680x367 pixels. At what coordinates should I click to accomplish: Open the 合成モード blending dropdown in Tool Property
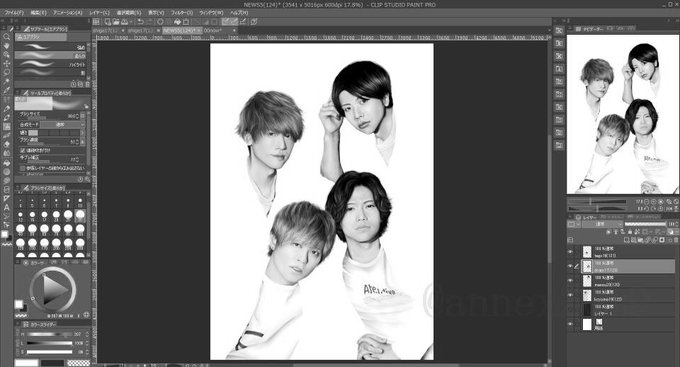(63, 125)
